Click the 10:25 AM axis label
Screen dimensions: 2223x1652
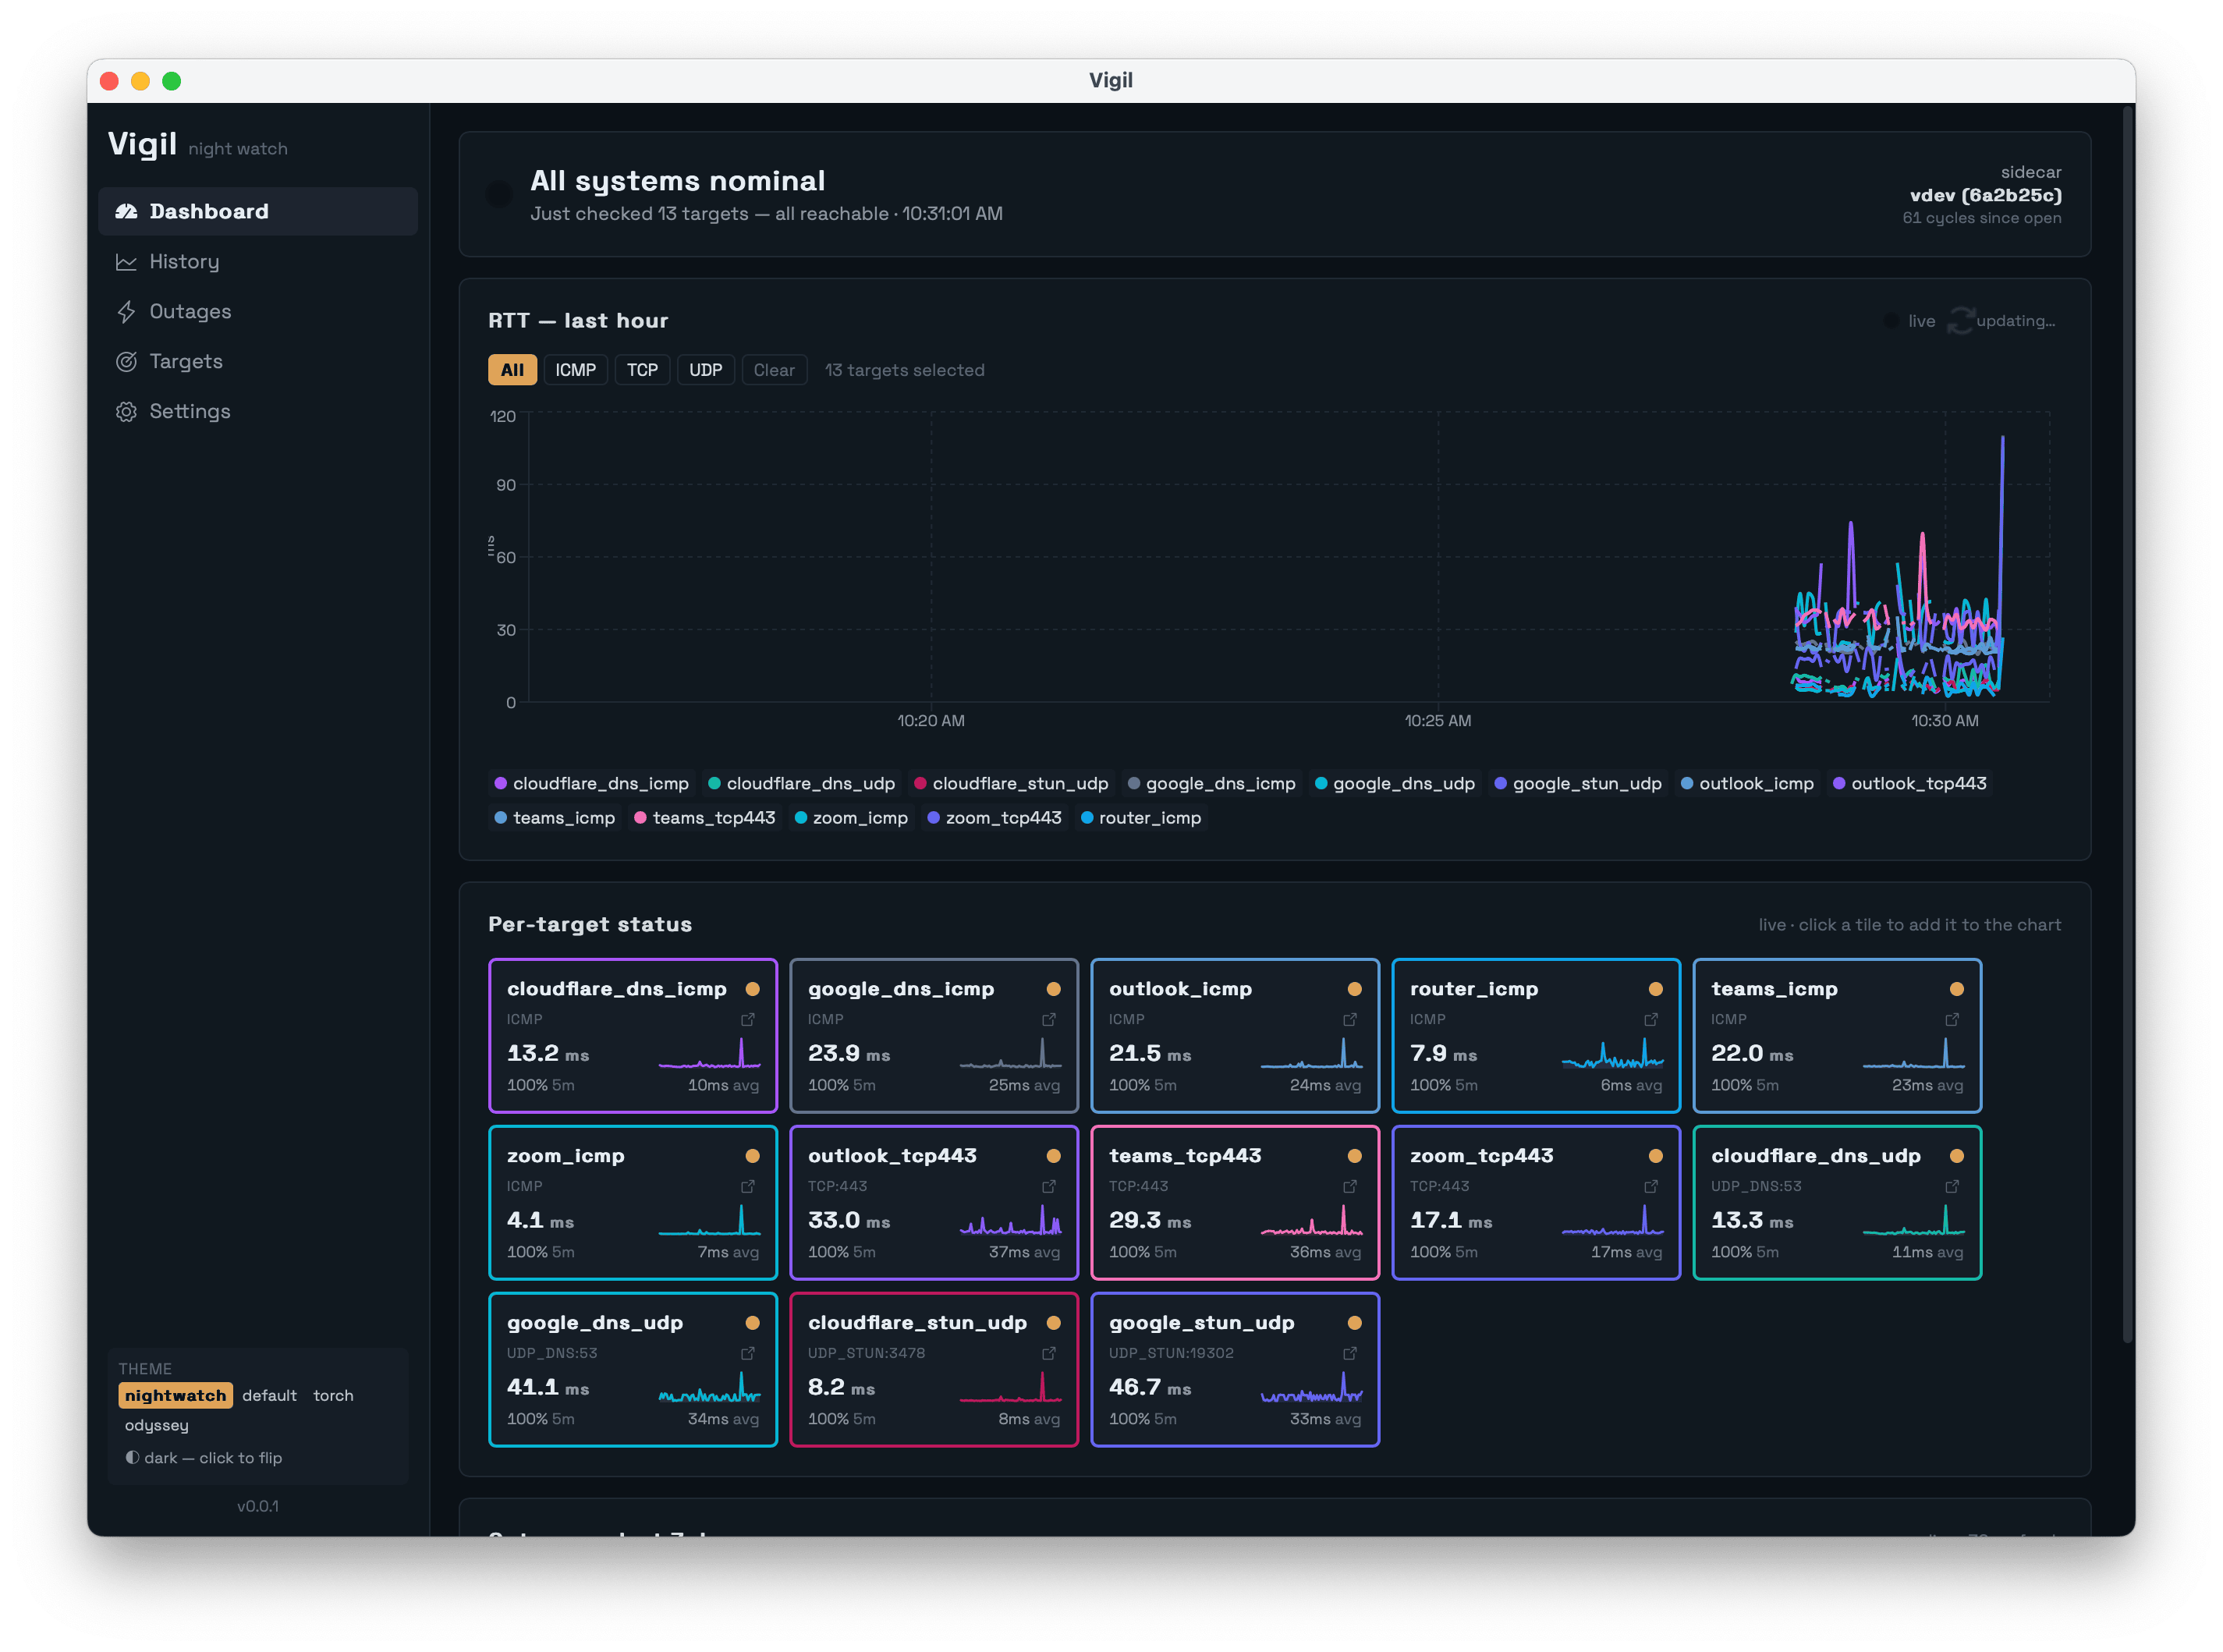tap(1438, 721)
